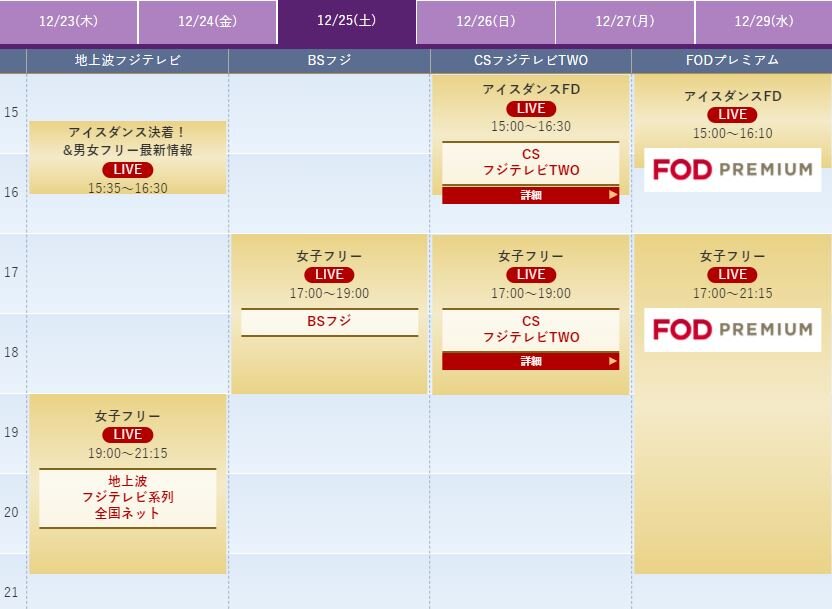Select the 12/23(木) date tab

pyautogui.click(x=68, y=22)
